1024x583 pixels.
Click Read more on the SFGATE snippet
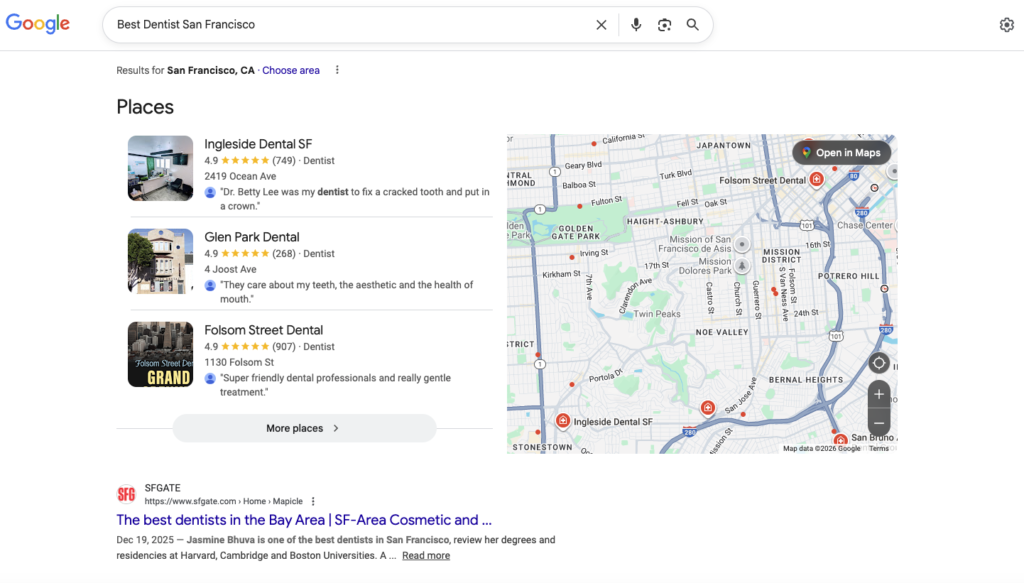coord(425,555)
